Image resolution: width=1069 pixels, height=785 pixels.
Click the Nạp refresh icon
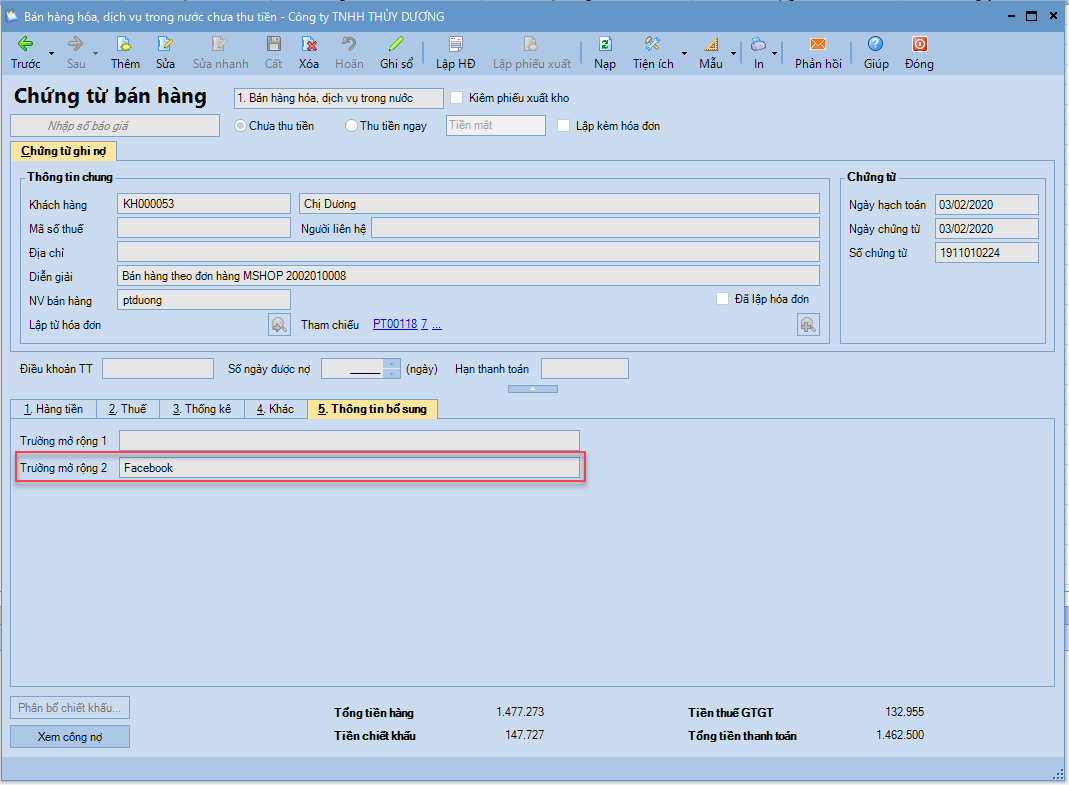click(x=605, y=44)
